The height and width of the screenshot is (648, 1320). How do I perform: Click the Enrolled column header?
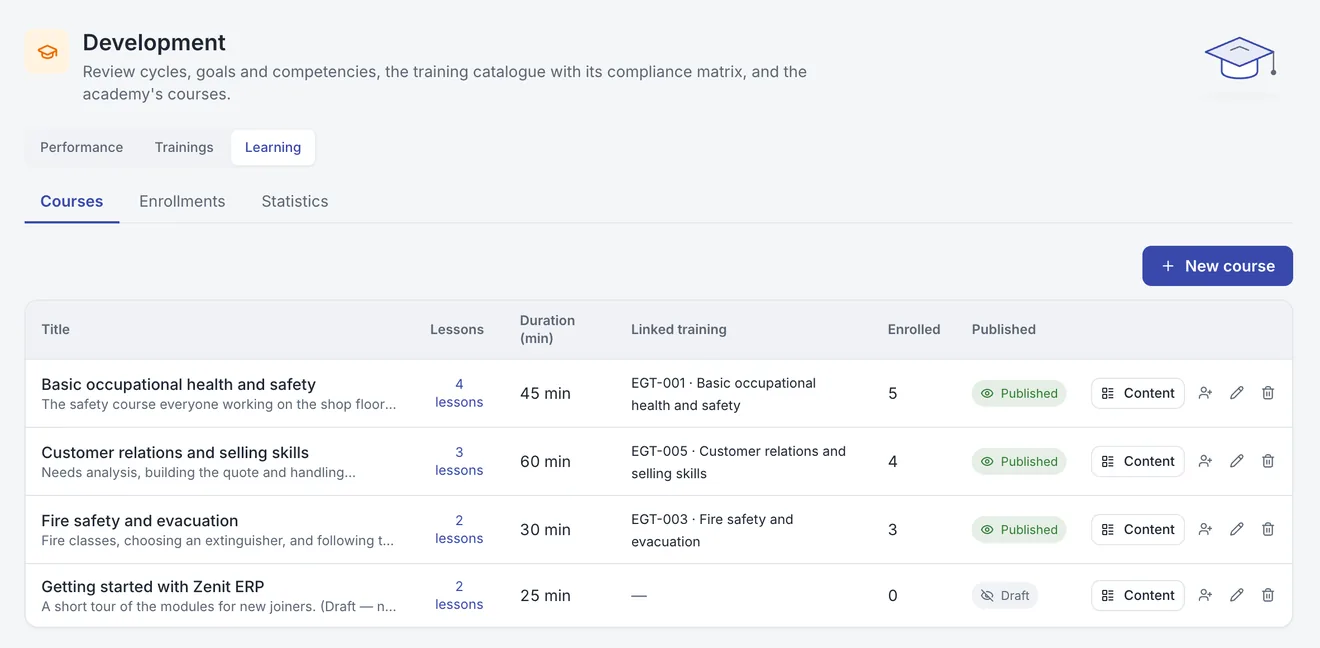(914, 329)
